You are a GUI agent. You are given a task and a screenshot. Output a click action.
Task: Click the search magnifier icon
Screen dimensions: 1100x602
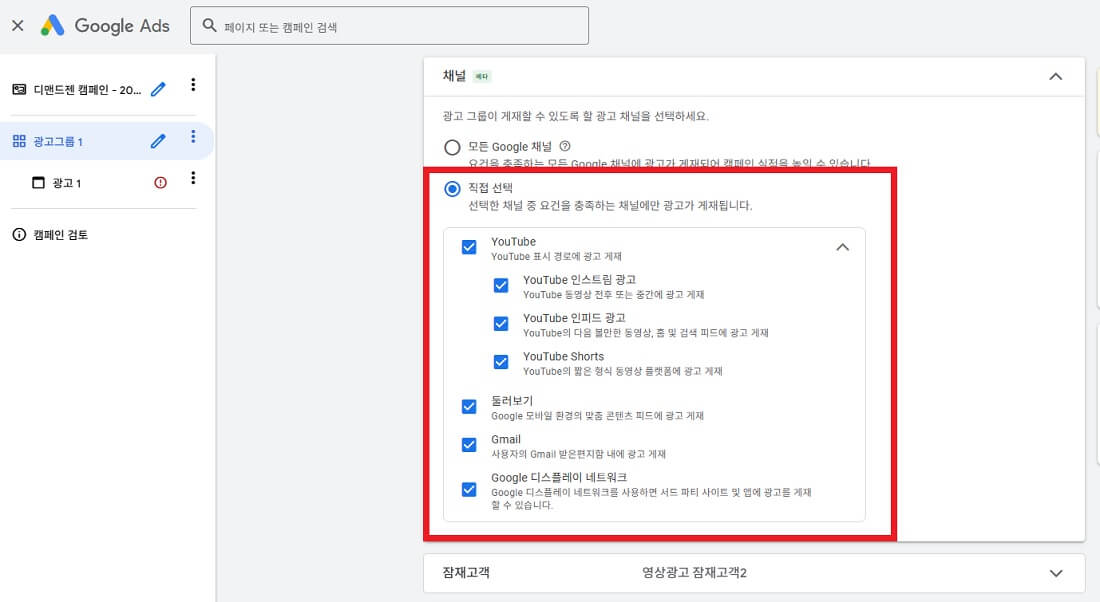[x=209, y=26]
